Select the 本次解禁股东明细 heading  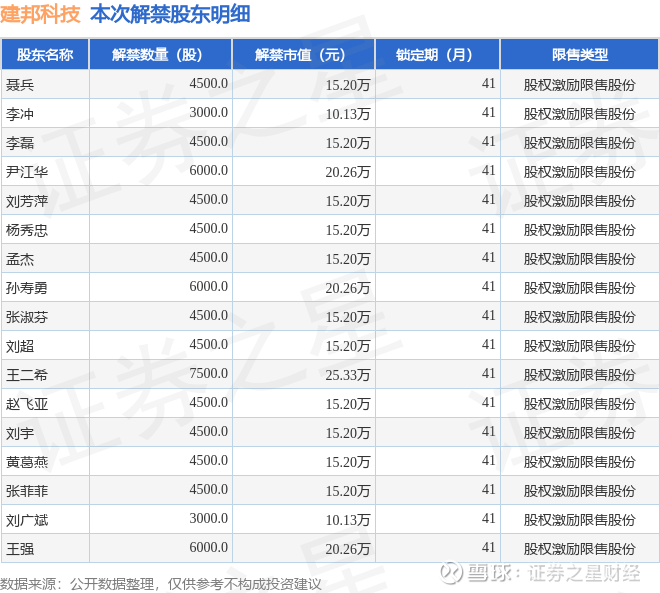(x=170, y=14)
